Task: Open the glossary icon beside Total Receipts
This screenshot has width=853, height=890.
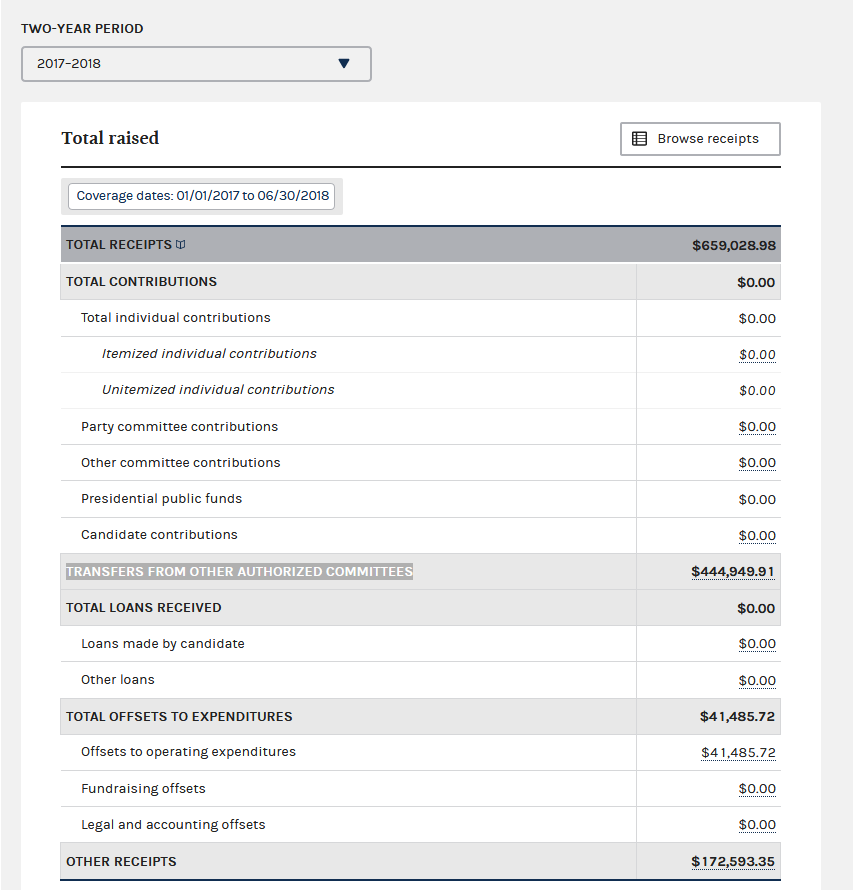Action: click(180, 245)
